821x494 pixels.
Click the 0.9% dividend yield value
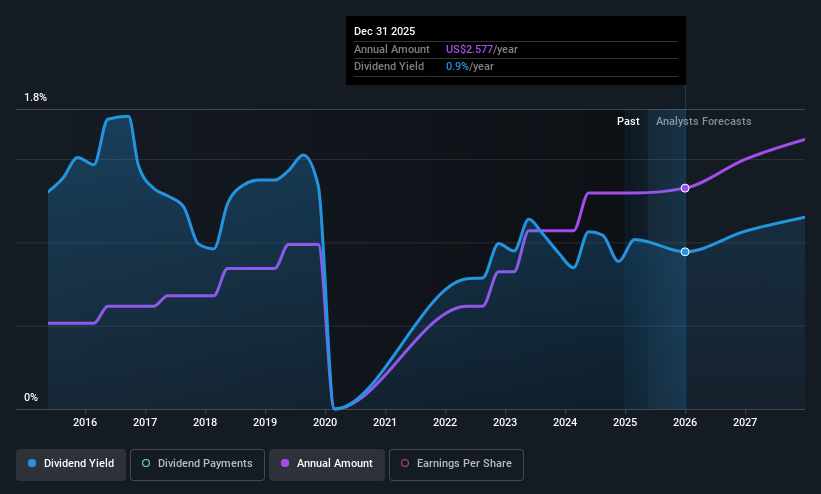[458, 67]
